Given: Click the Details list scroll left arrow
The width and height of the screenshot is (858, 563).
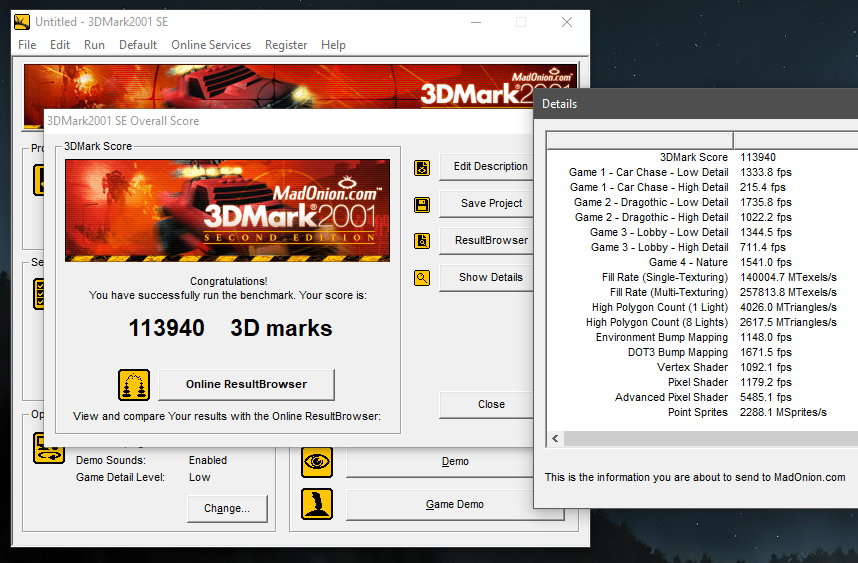Looking at the screenshot, I should tap(555, 438).
